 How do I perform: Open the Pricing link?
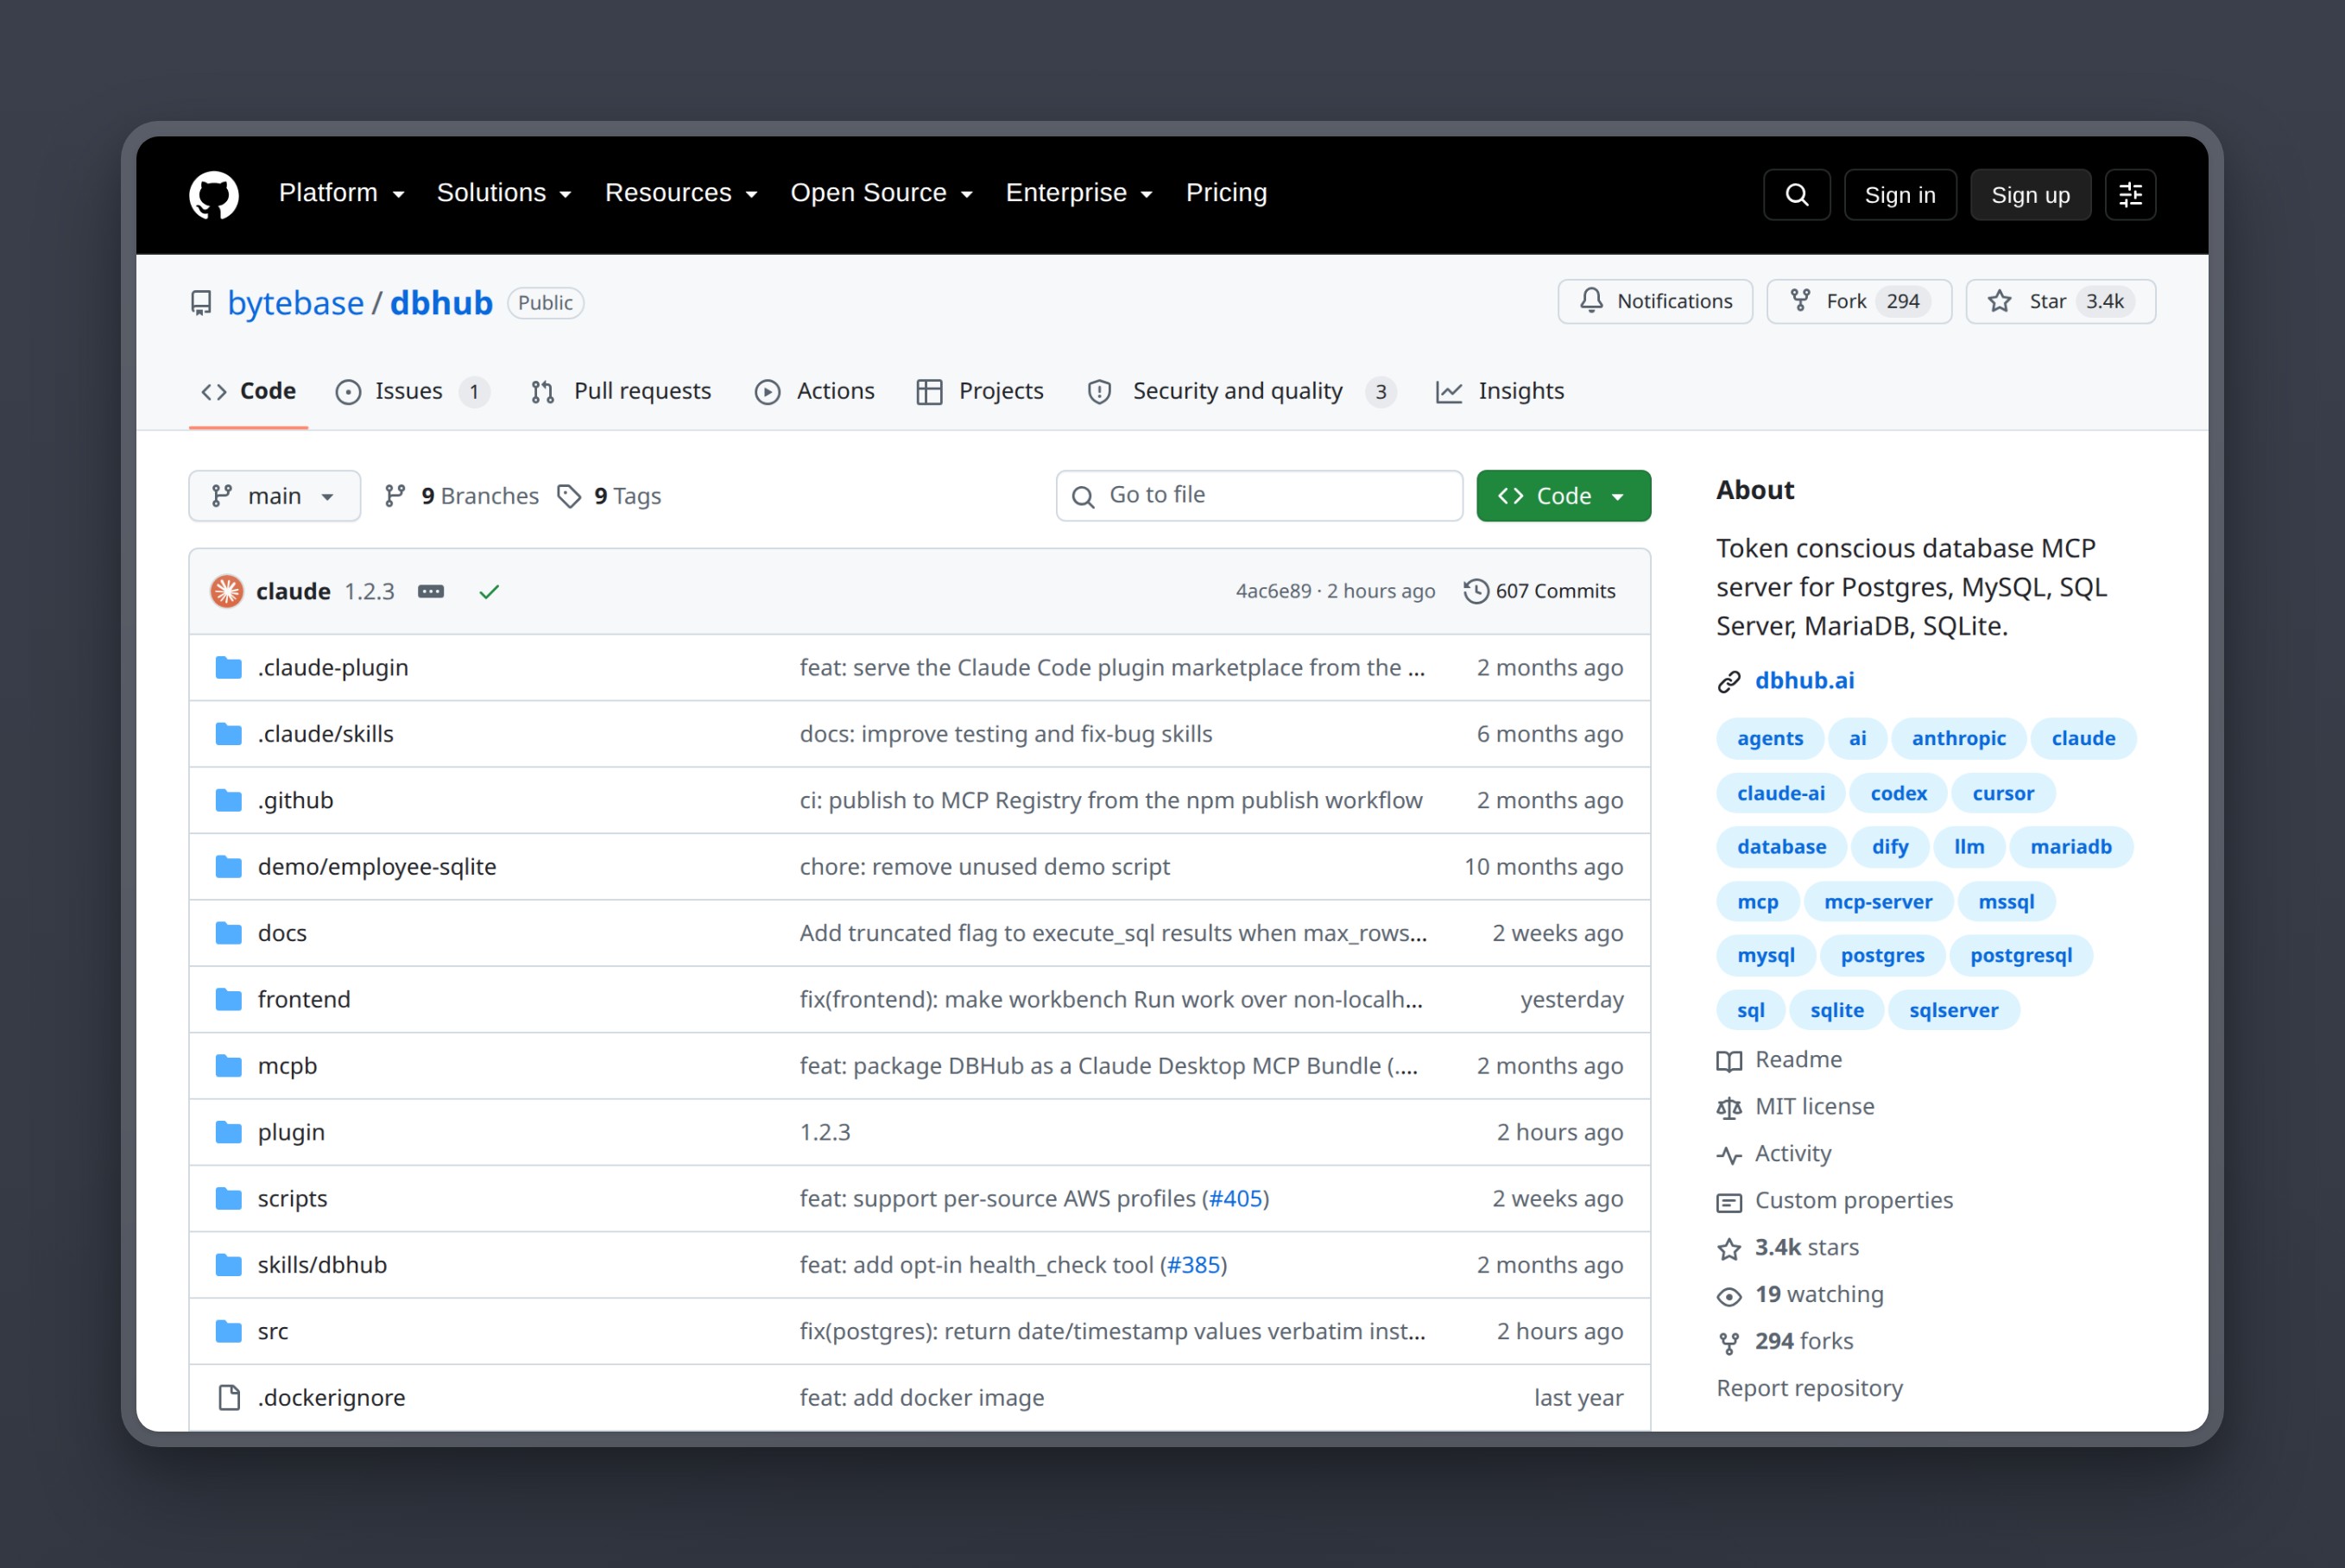coord(1226,192)
